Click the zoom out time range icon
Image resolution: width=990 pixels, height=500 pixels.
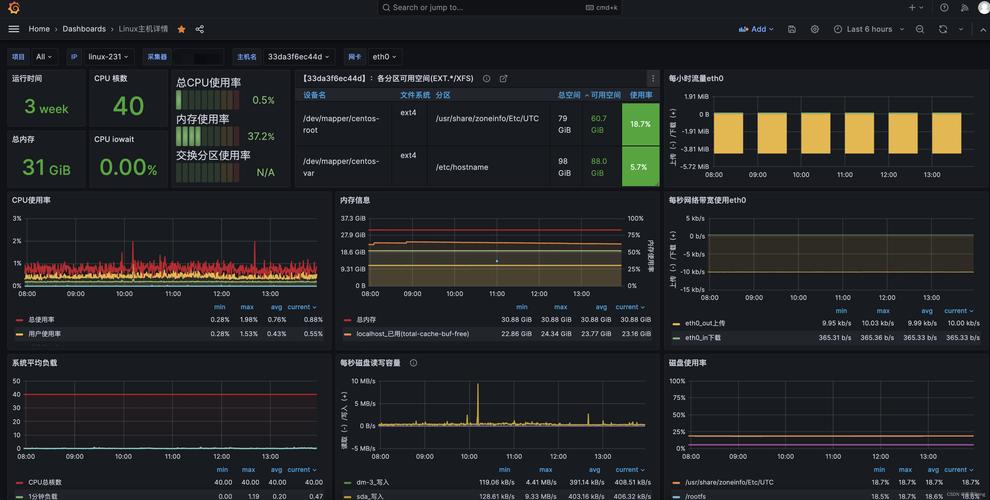tap(920, 29)
